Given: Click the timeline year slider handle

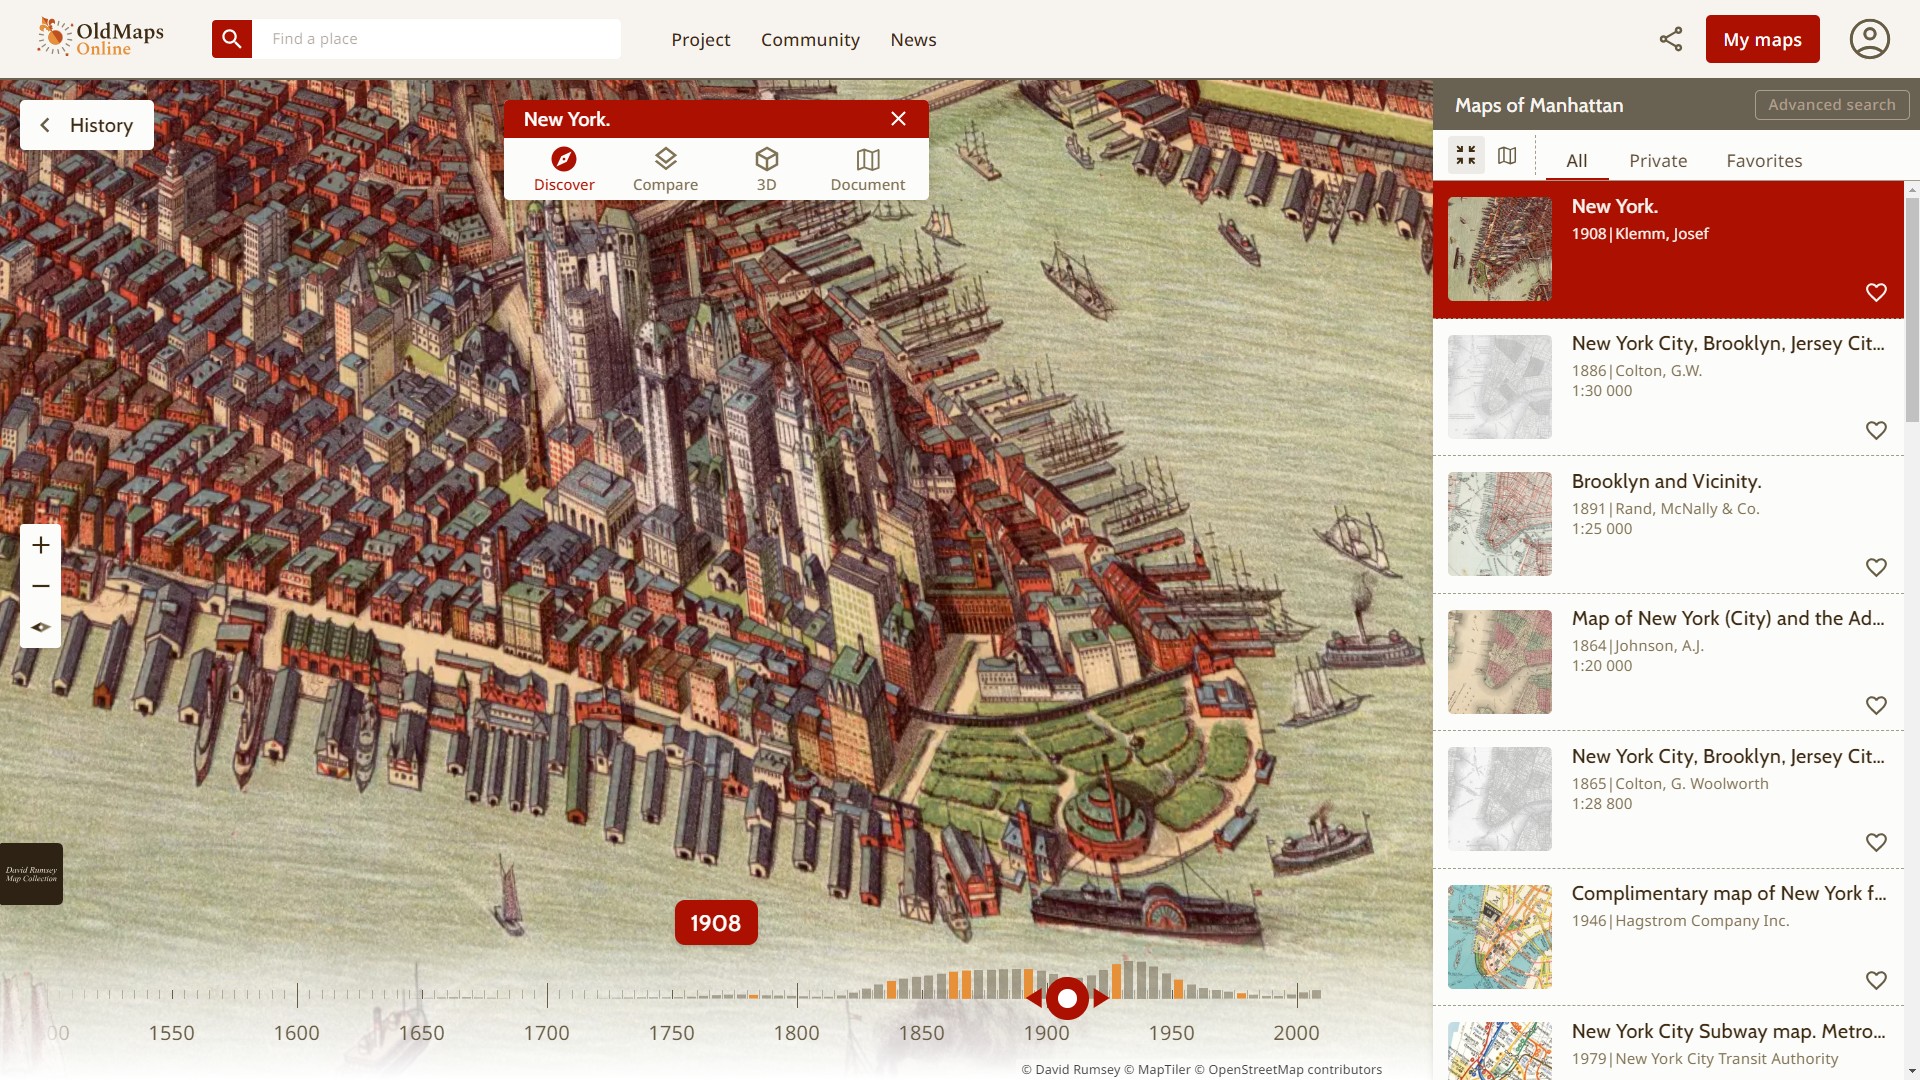Looking at the screenshot, I should click(x=1067, y=998).
